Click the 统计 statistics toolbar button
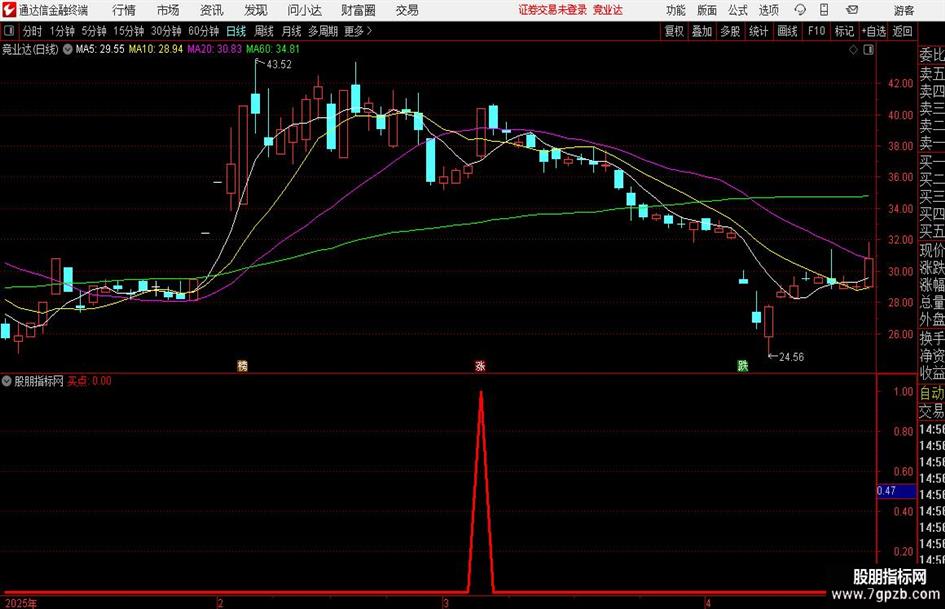 pos(758,31)
